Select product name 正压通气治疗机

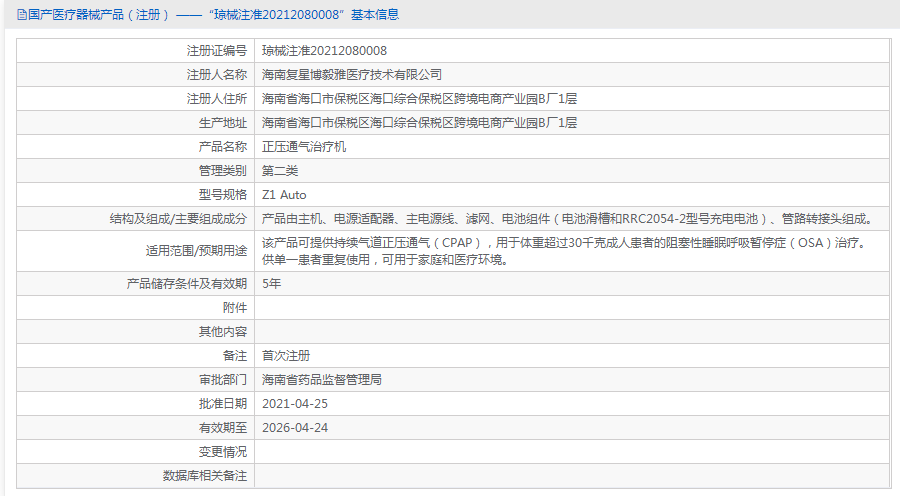[x=304, y=148]
